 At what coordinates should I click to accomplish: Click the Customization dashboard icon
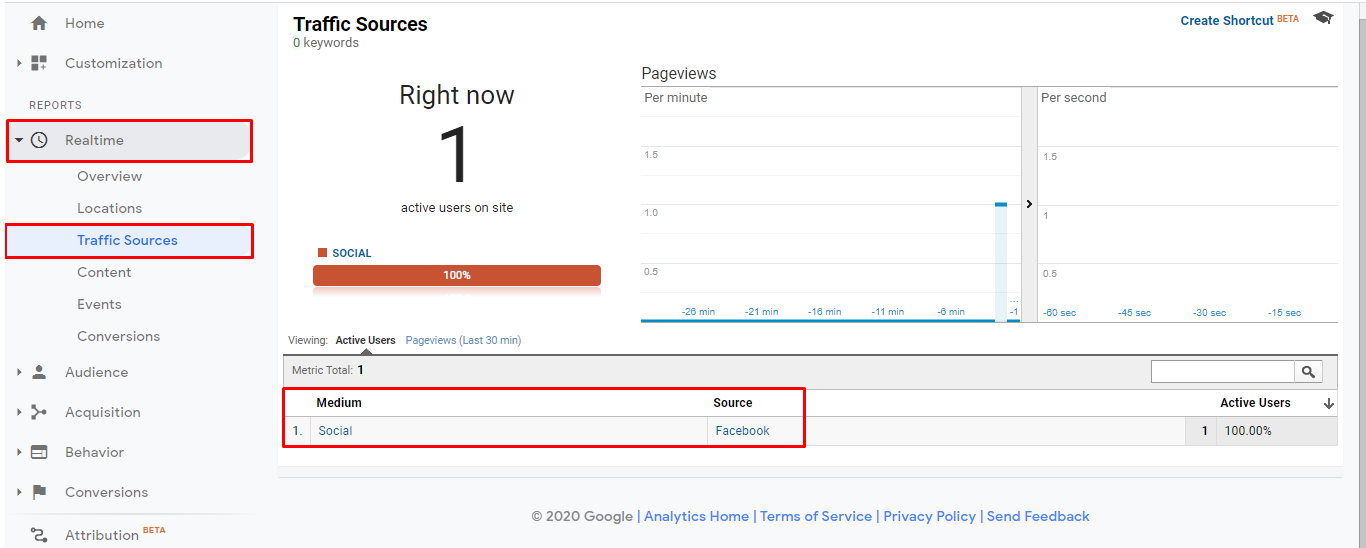[39, 63]
